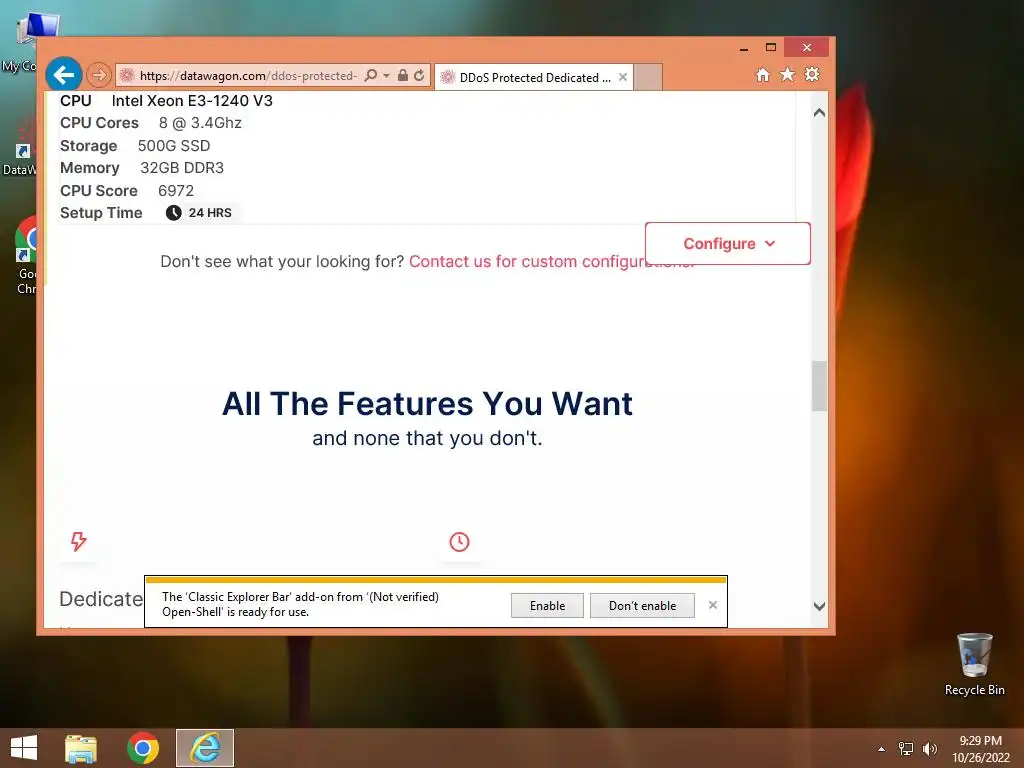This screenshot has height=768, width=1024.
Task: Click the search magnifier in address bar
Action: (x=370, y=76)
